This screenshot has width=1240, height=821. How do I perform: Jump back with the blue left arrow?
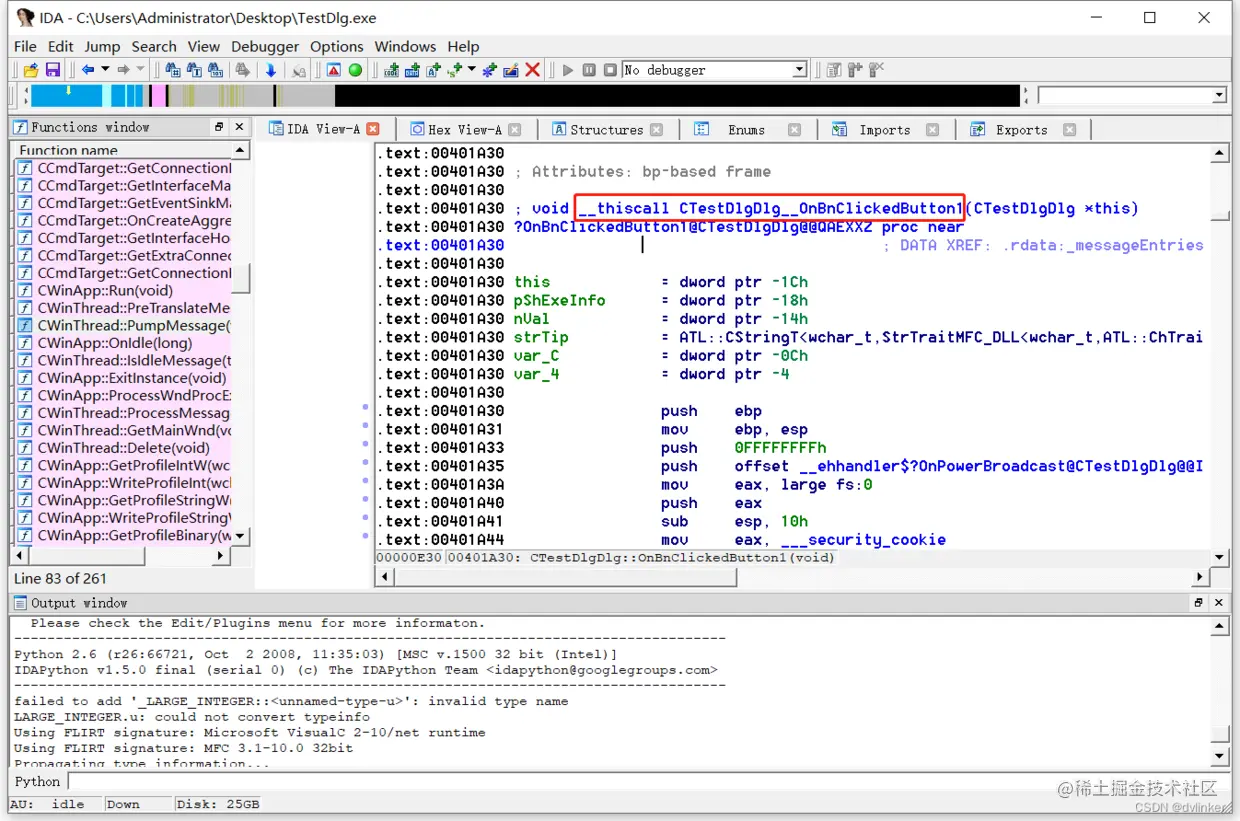(88, 70)
